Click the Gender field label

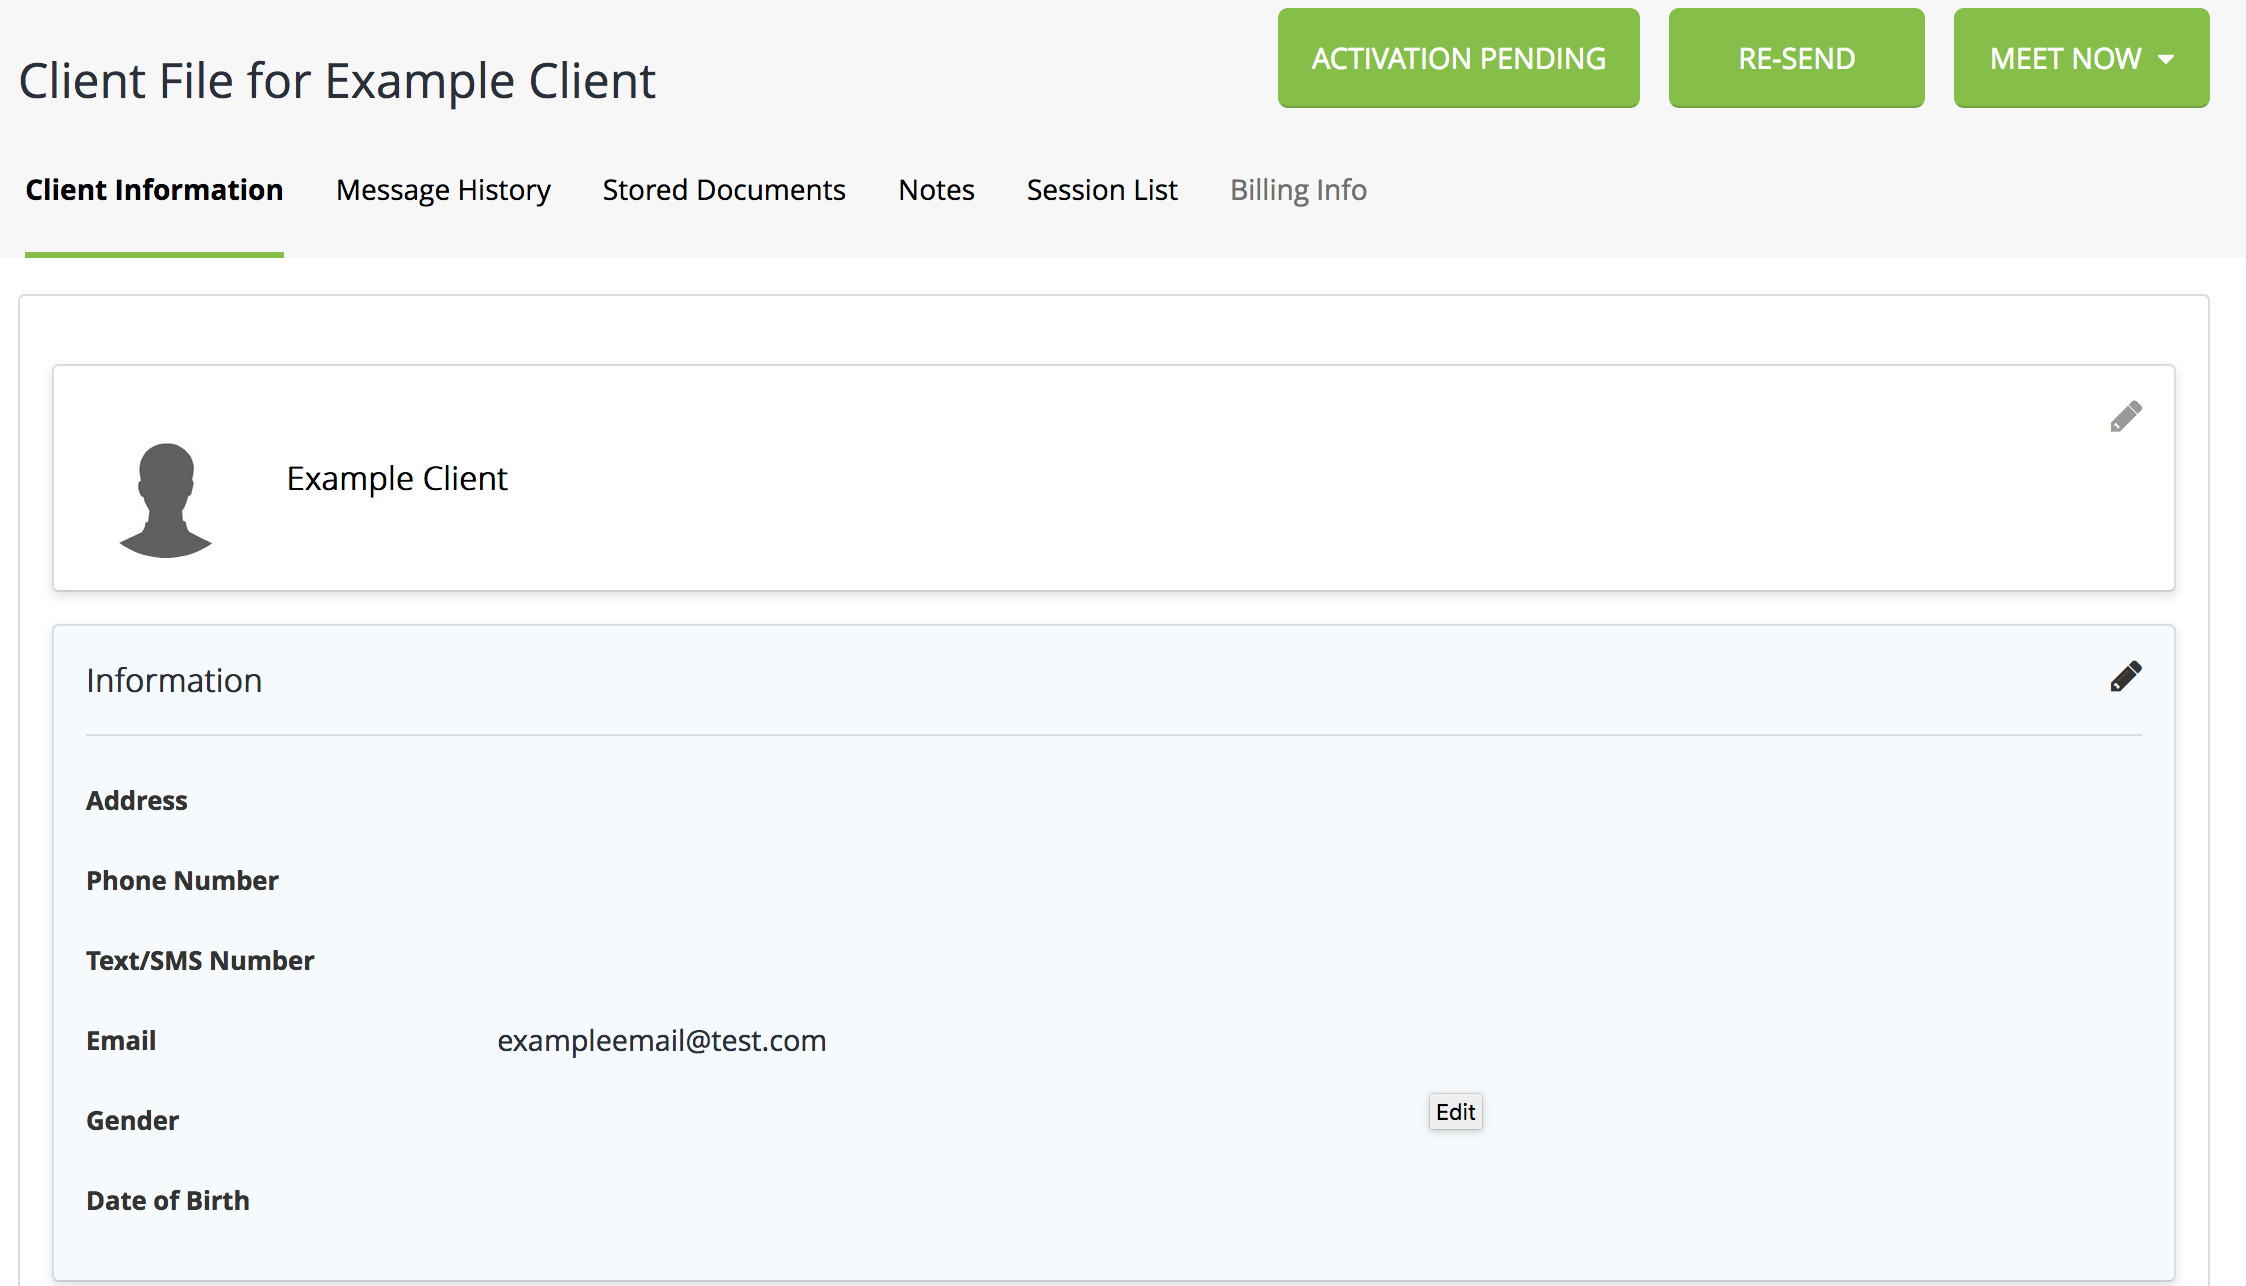(x=132, y=1121)
